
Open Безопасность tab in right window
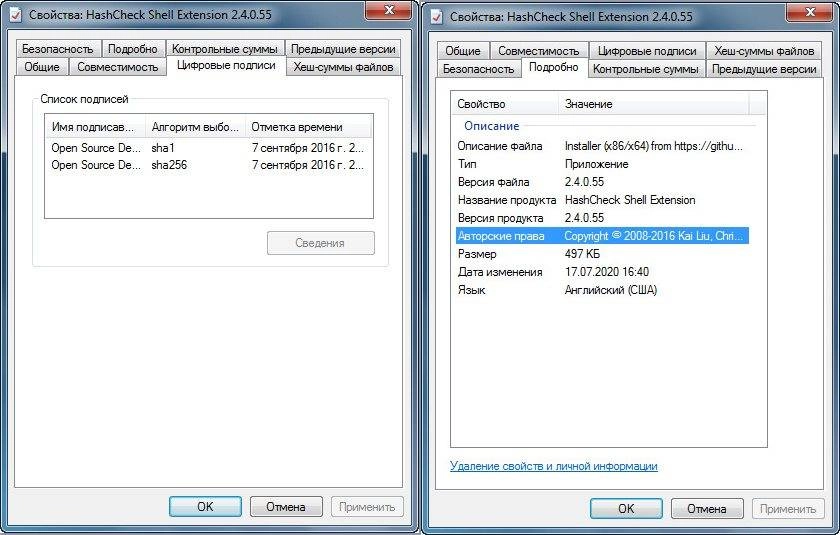(x=478, y=69)
